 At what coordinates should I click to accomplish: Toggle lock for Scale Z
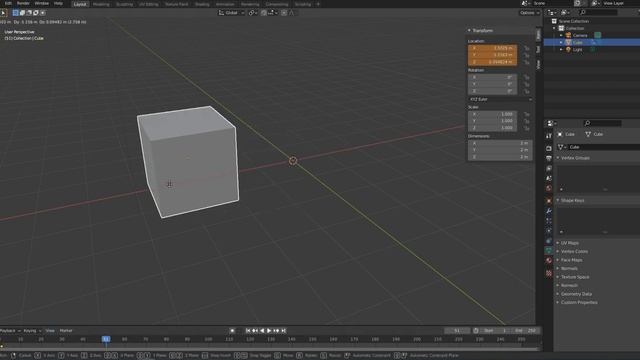tap(527, 128)
